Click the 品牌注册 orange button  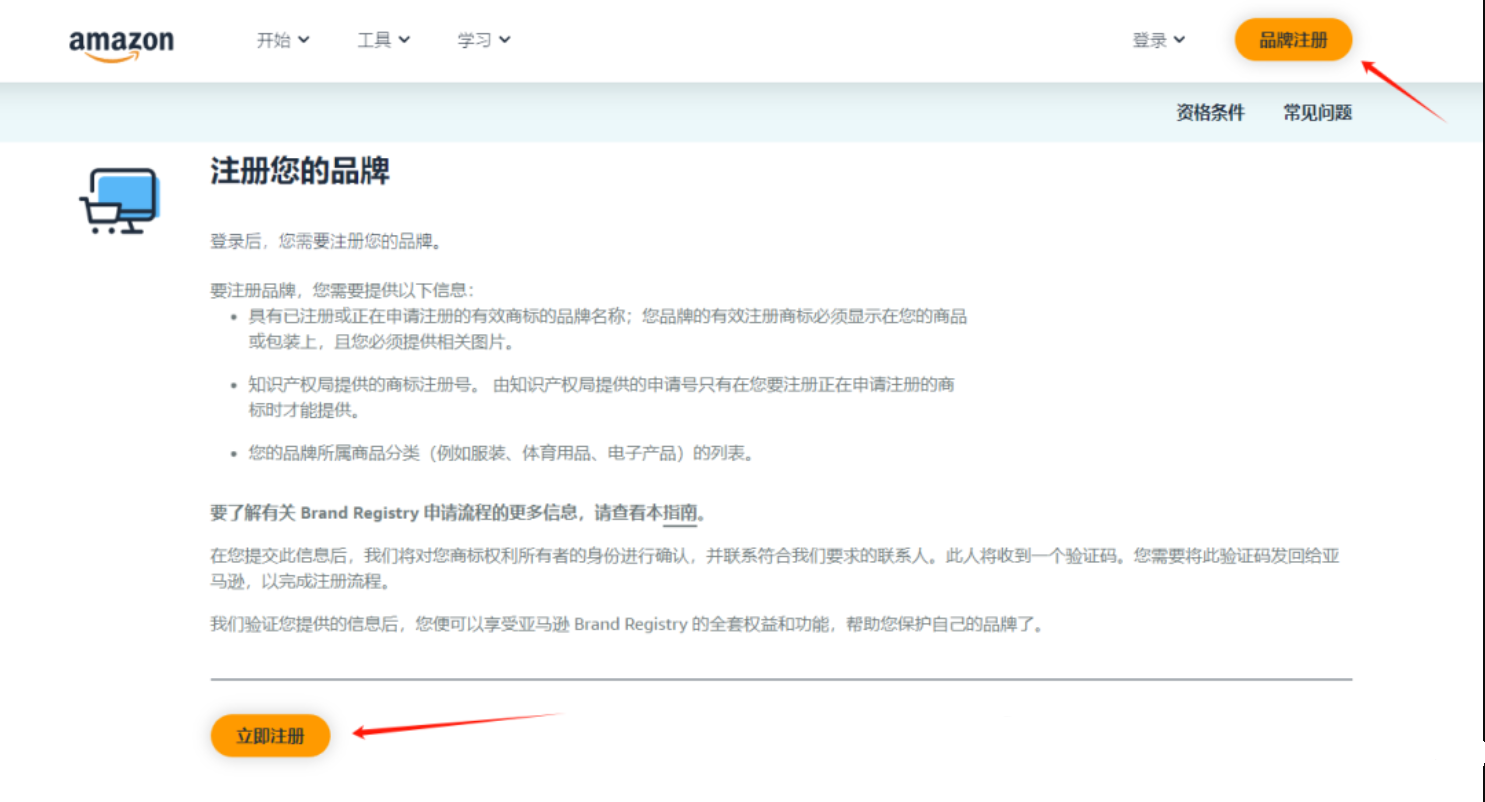click(x=1293, y=40)
